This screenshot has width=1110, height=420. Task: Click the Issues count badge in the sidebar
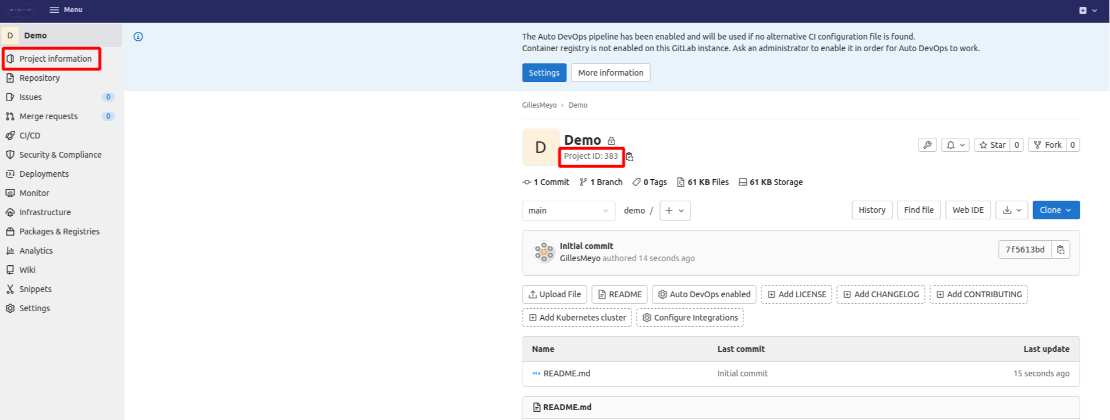[x=108, y=97]
